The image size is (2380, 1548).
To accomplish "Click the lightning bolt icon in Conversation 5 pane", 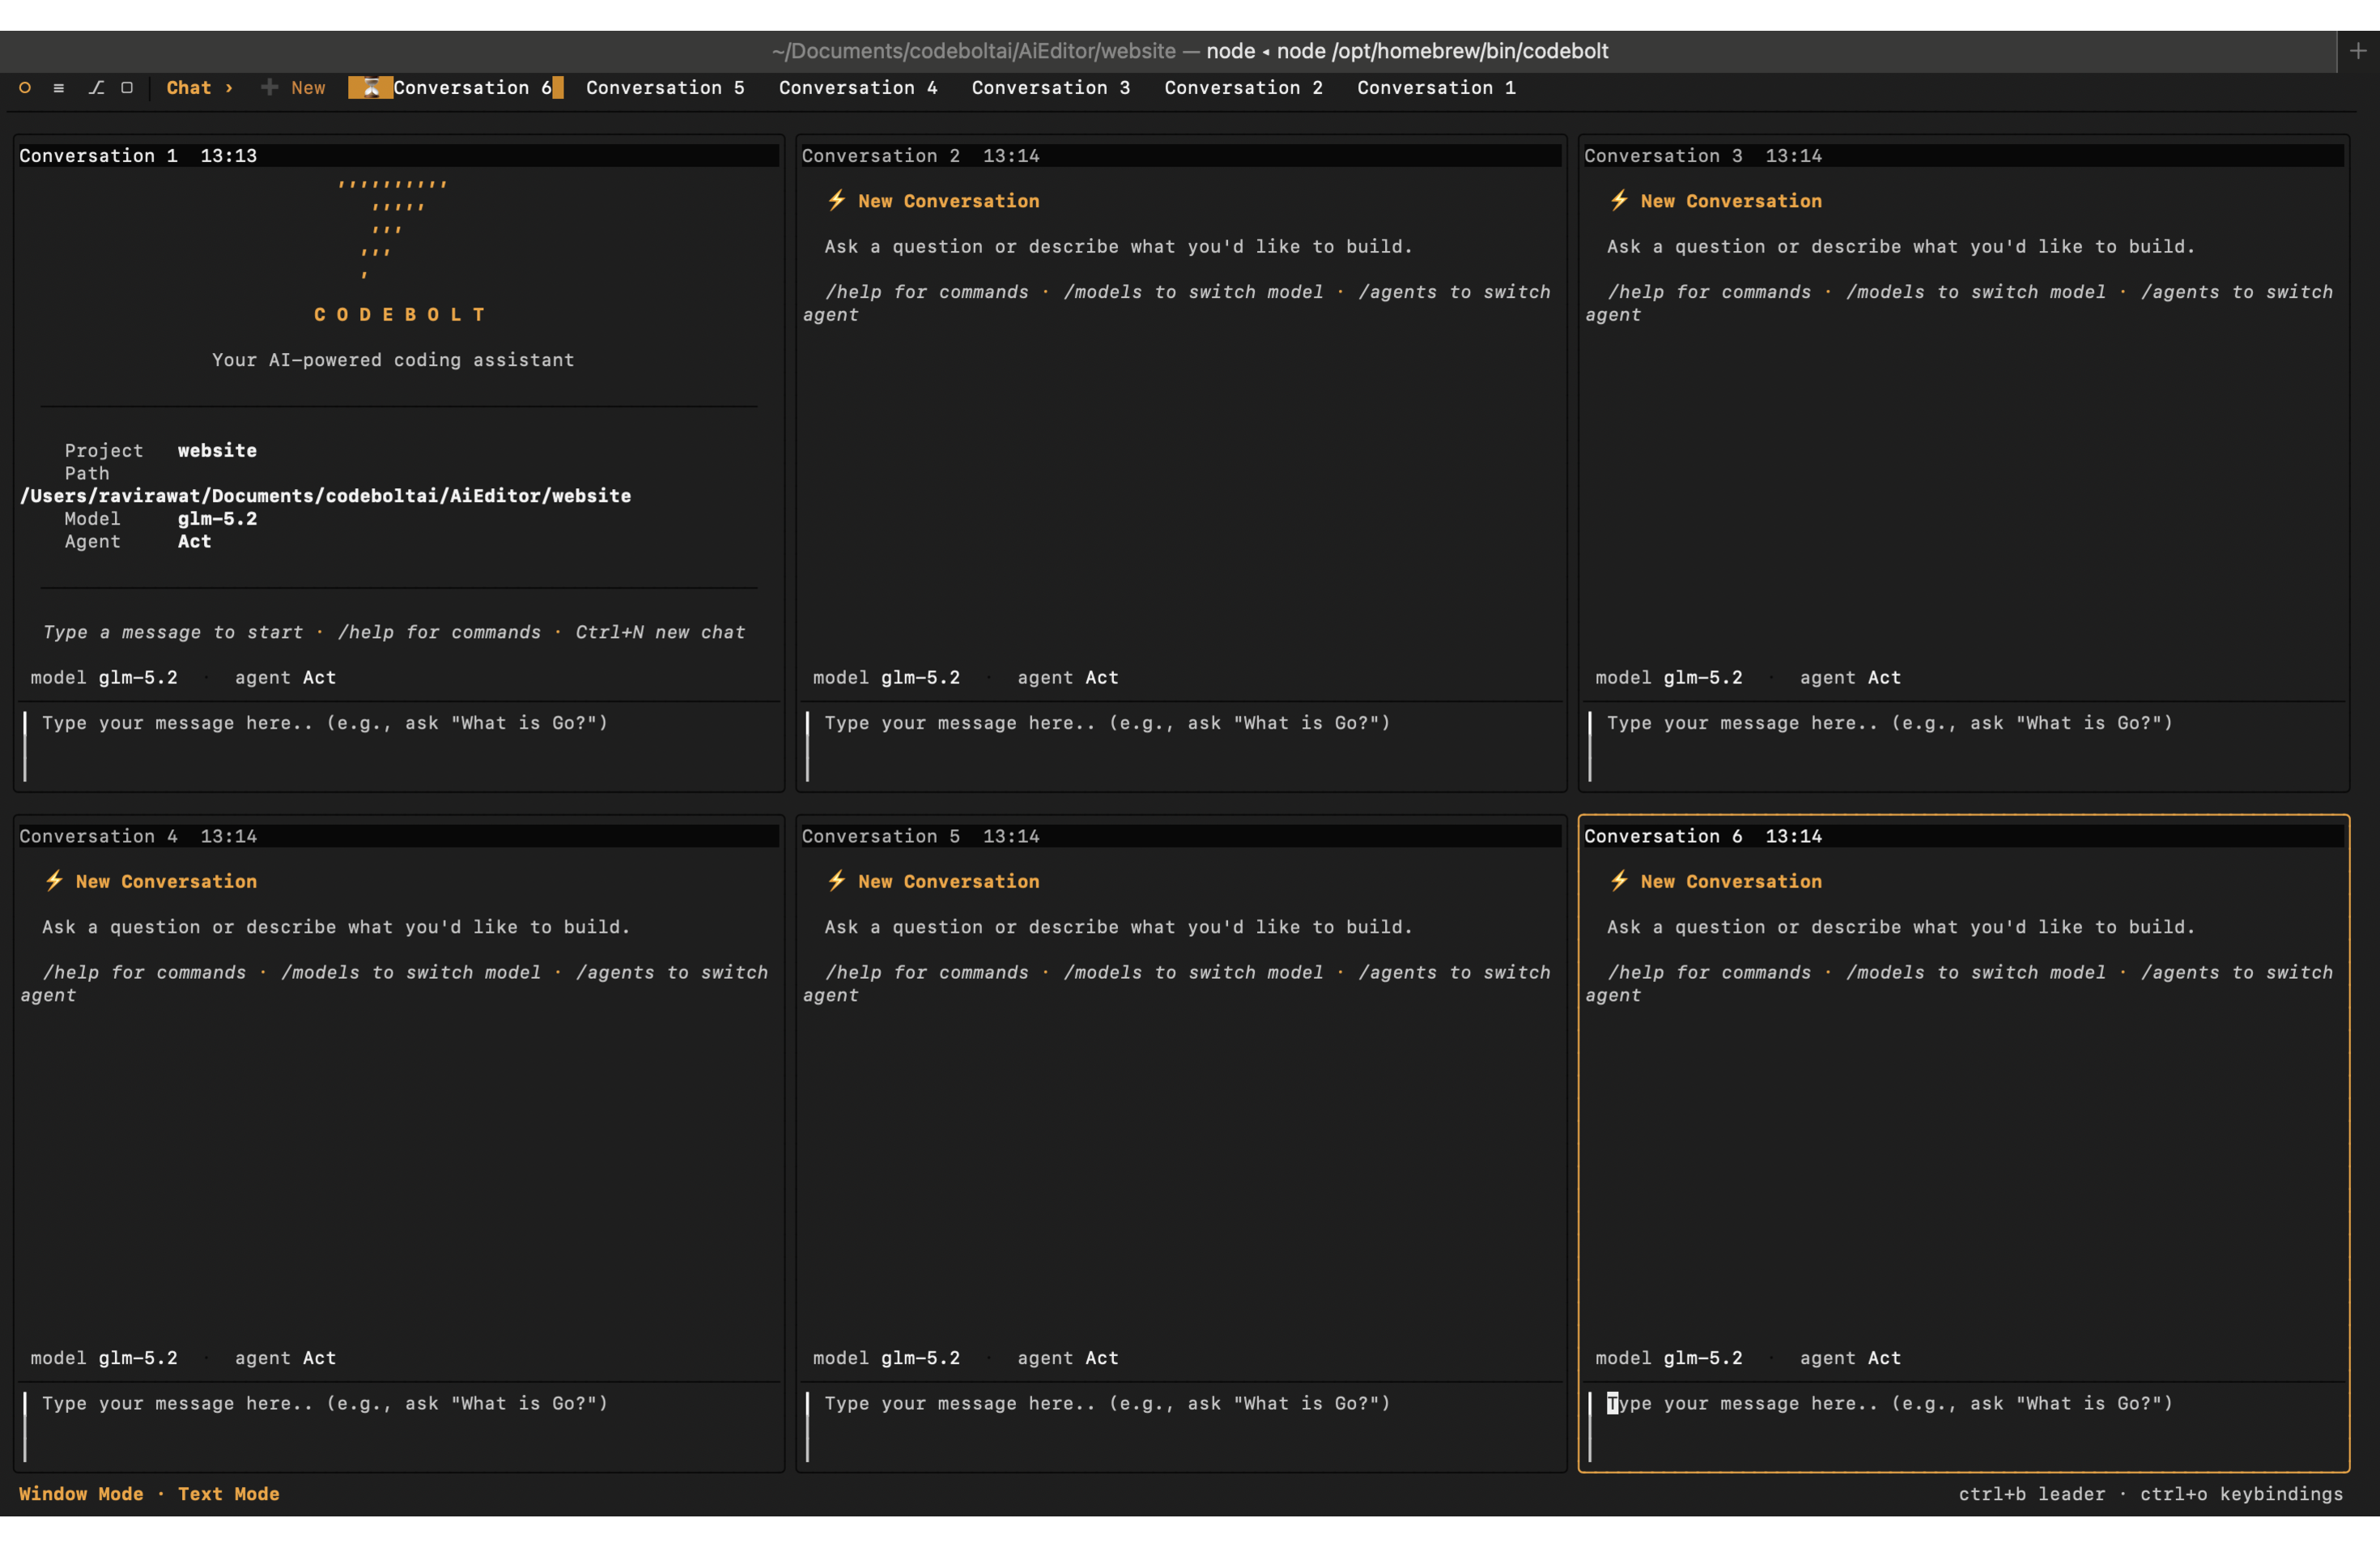I will click(836, 881).
